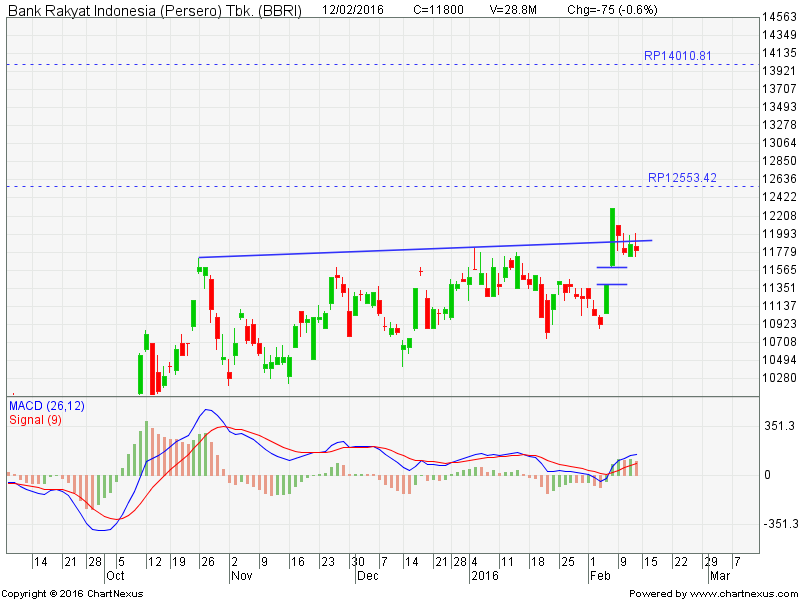Select the RP14010.81 price target label
The image size is (800, 600).
click(678, 55)
